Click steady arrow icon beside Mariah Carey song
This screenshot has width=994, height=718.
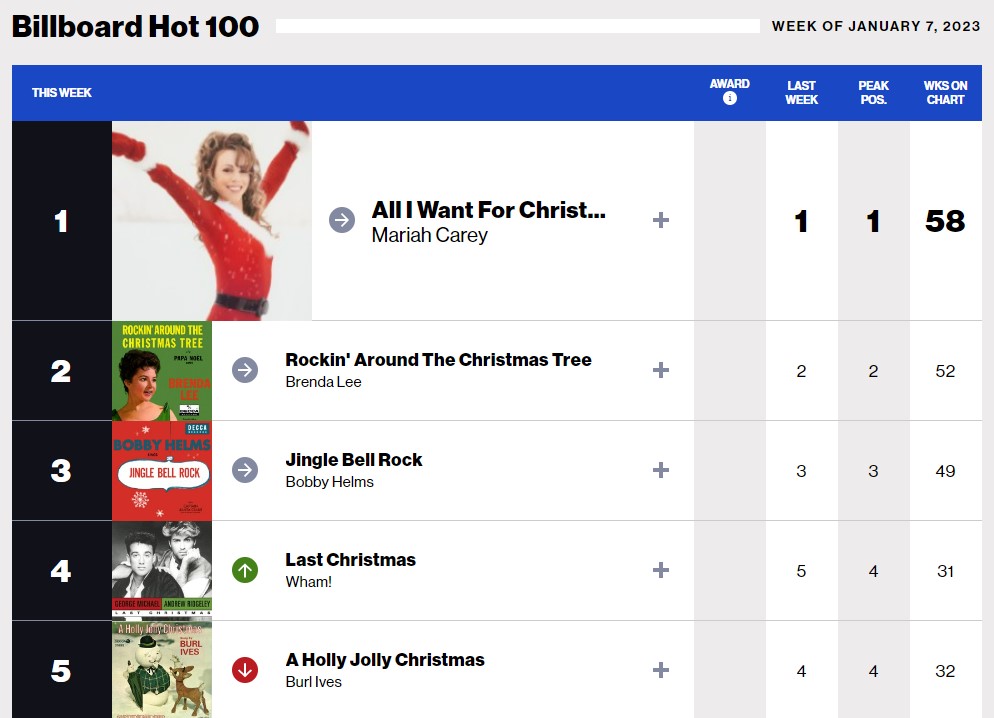(342, 220)
